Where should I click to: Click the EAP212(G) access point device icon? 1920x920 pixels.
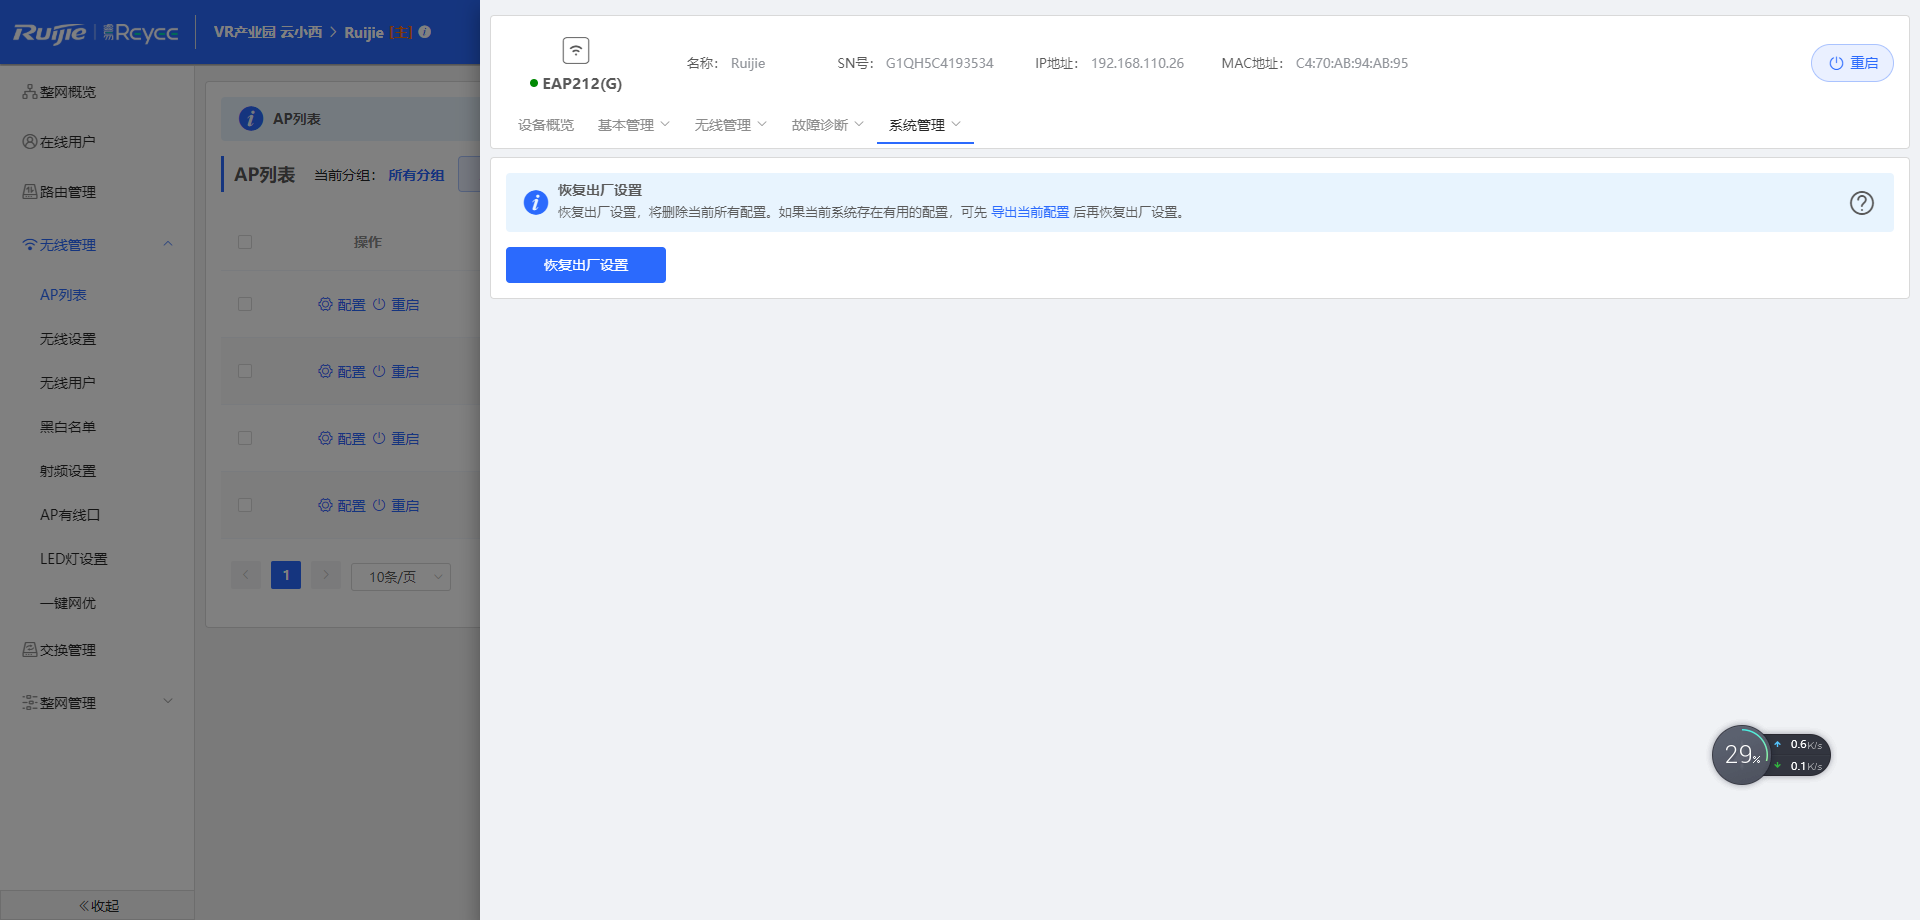pos(576,50)
